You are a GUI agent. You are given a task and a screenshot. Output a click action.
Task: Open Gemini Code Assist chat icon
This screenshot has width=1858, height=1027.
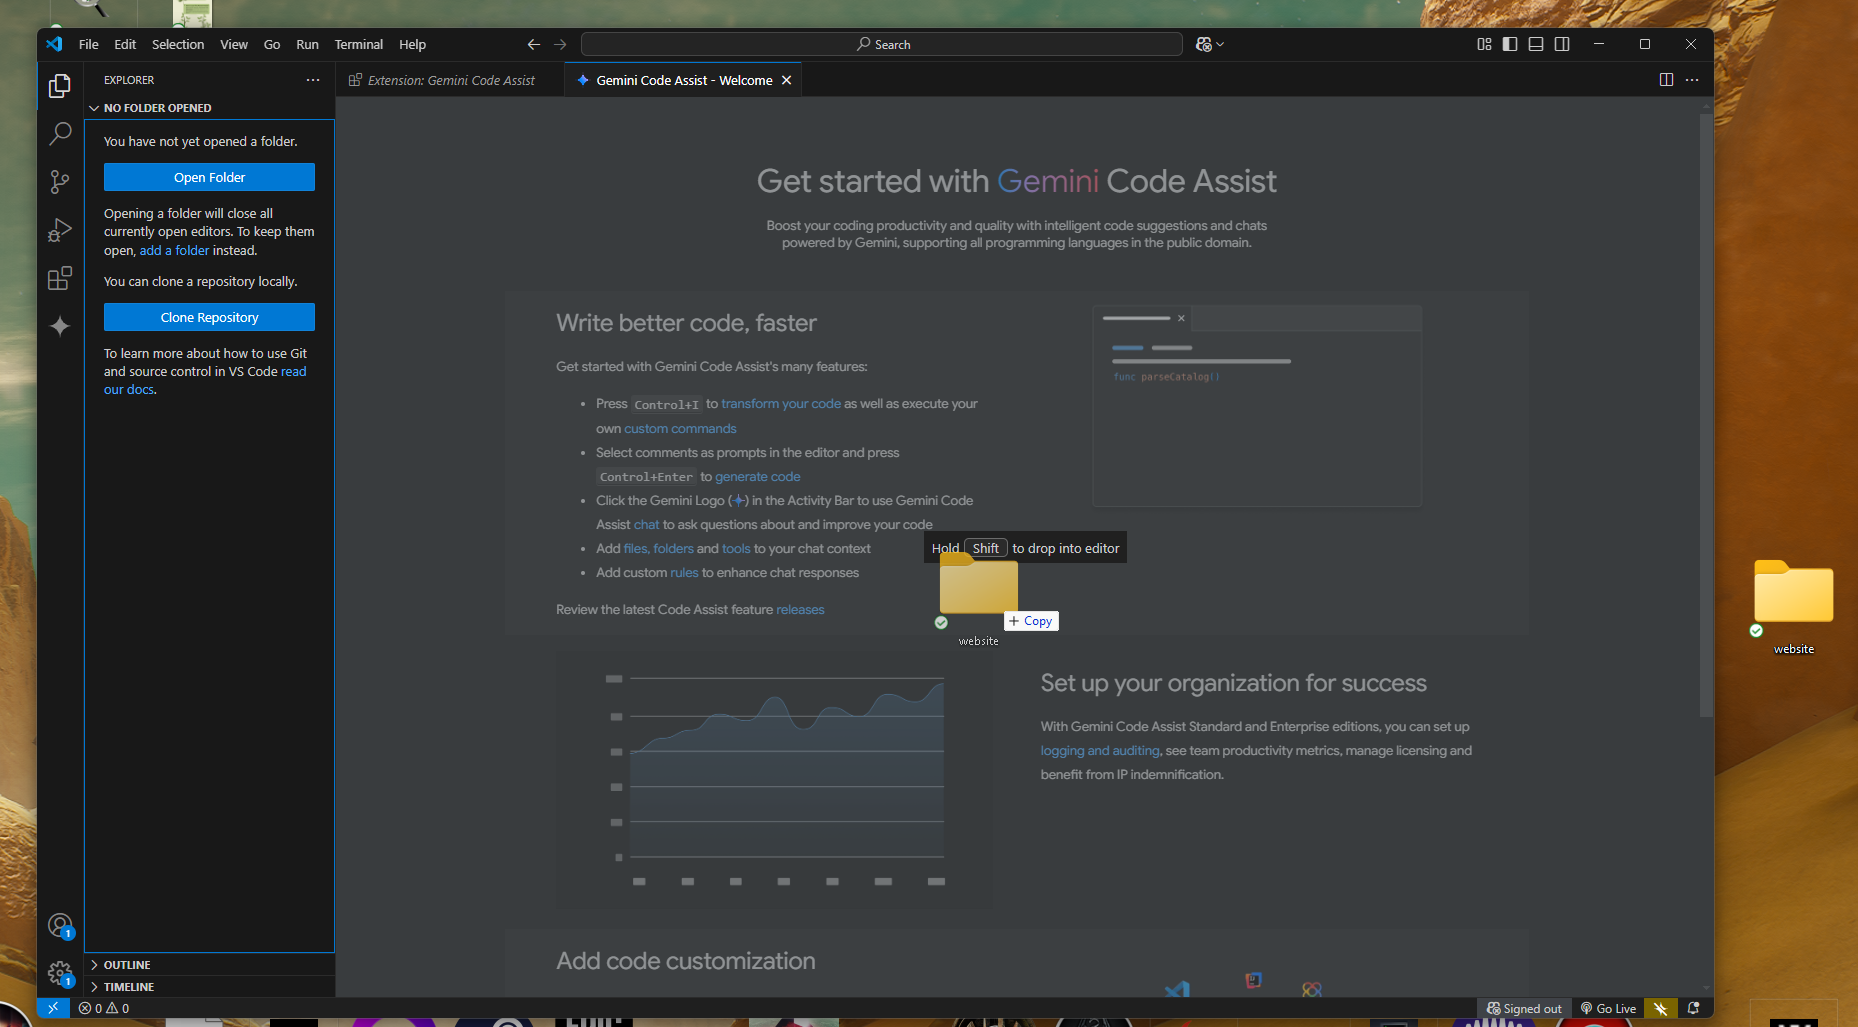[x=60, y=326]
